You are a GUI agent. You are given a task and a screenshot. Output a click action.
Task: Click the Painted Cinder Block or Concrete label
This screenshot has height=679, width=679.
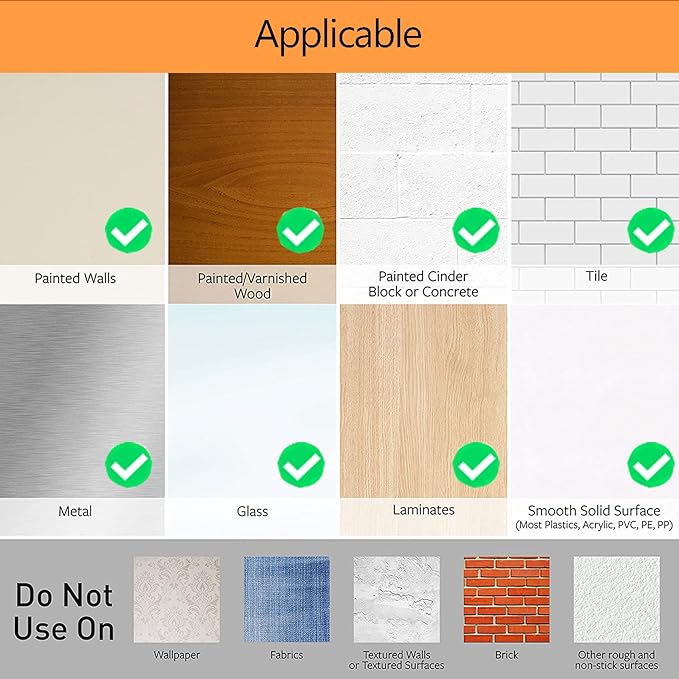click(x=423, y=284)
